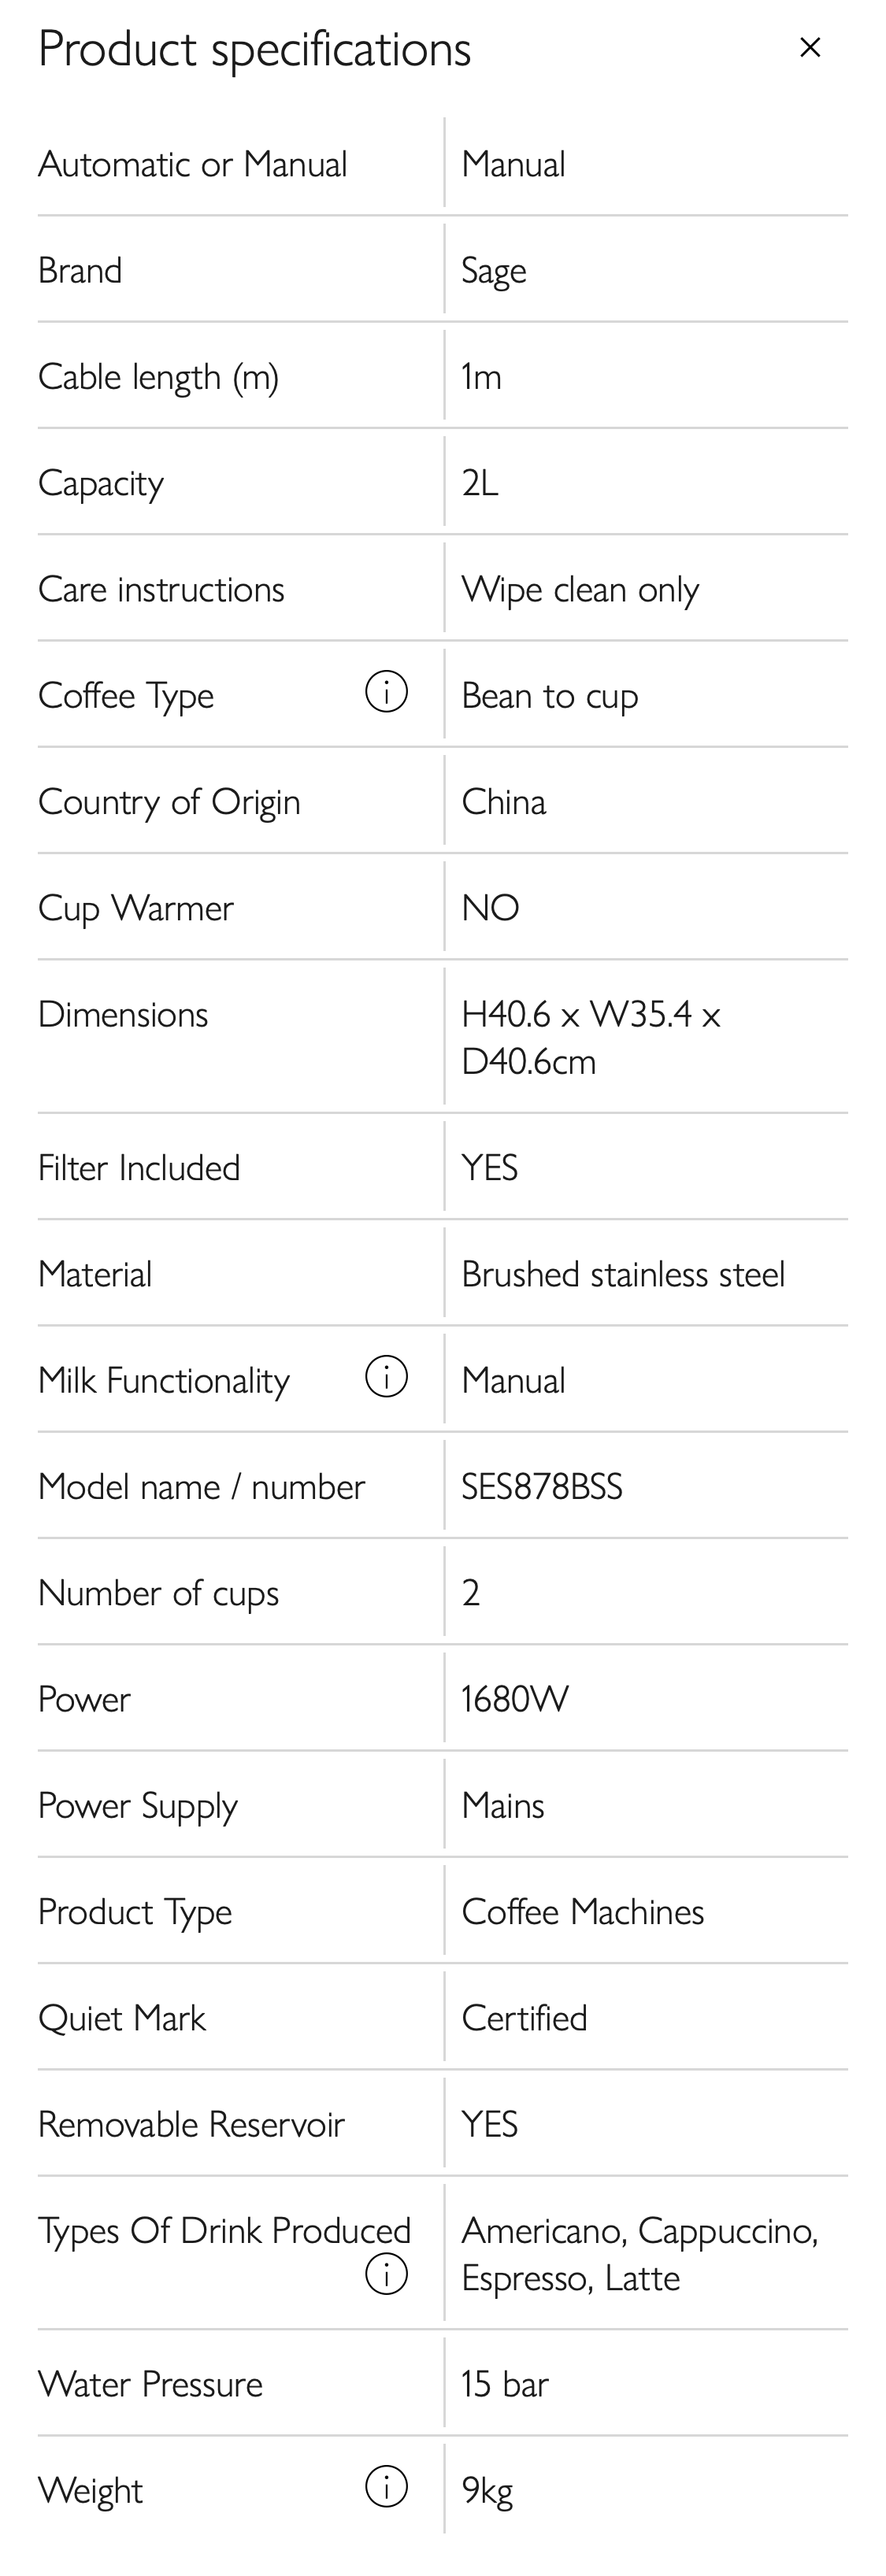Viewport: 886px width, 2576px height.
Task: Click the X to close Product specifications
Action: pos(810,47)
